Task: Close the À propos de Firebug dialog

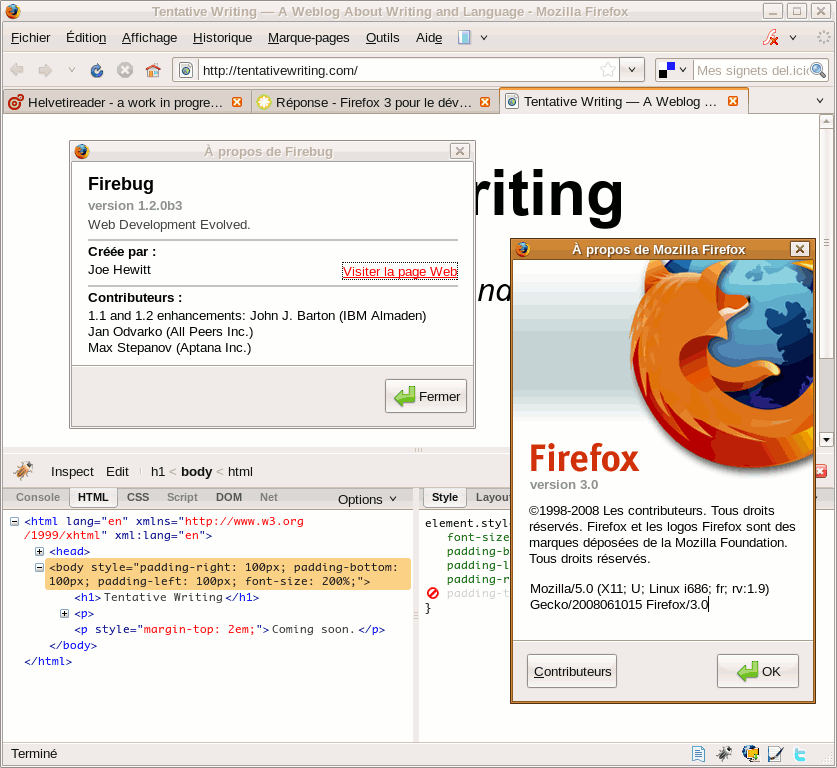Action: coord(460,151)
